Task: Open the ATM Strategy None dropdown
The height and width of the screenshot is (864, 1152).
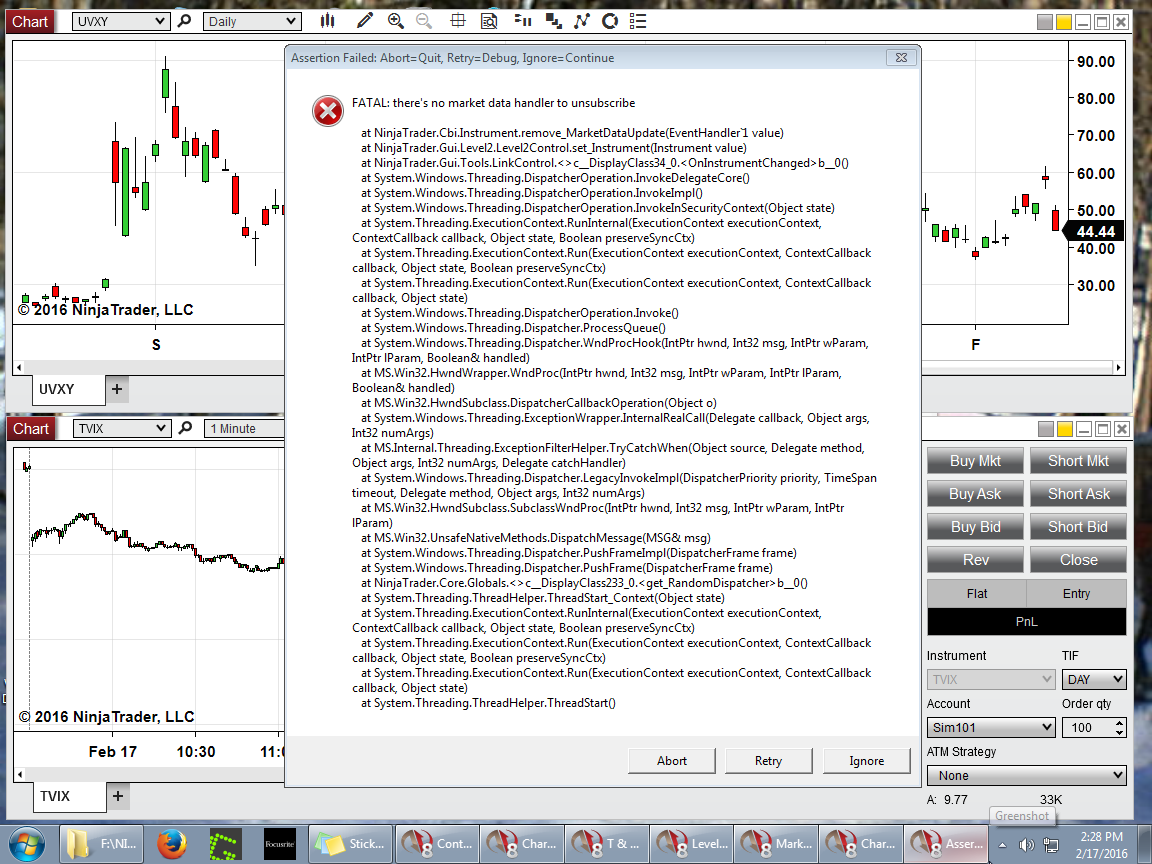Action: 1026,775
